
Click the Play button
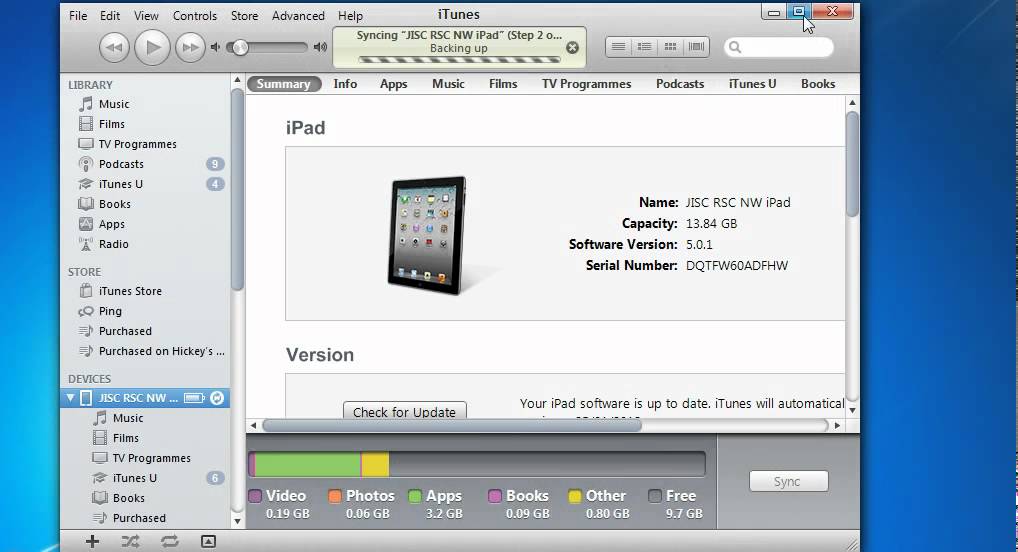pos(153,47)
